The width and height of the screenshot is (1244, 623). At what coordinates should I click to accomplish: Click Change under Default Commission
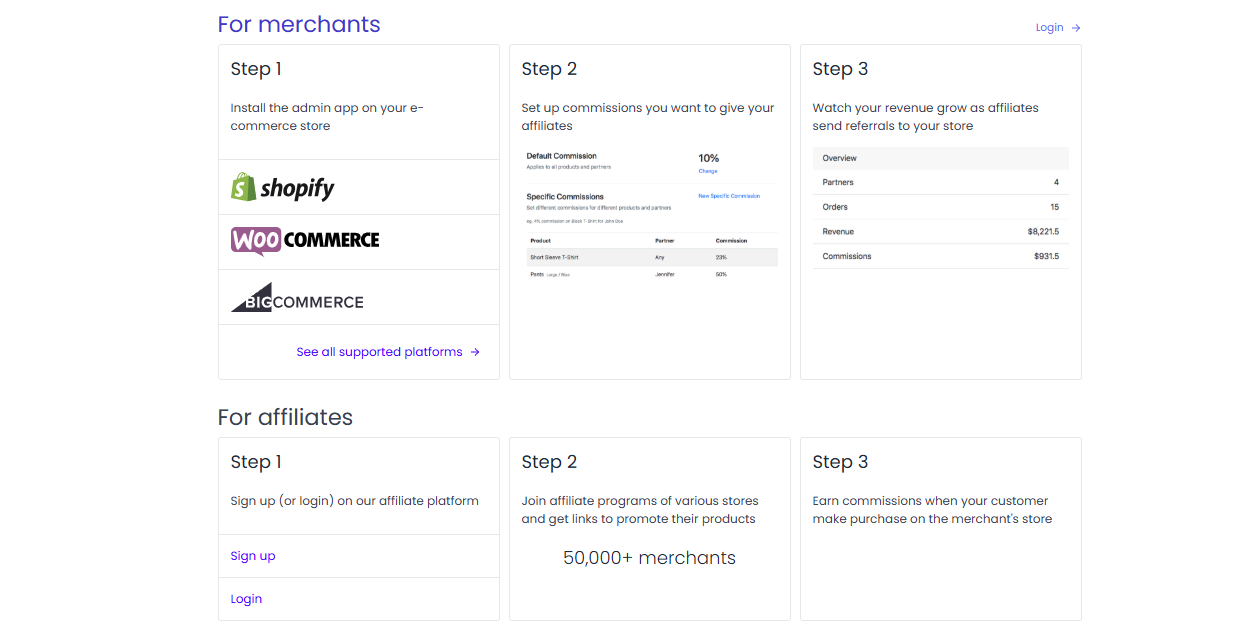tap(708, 171)
